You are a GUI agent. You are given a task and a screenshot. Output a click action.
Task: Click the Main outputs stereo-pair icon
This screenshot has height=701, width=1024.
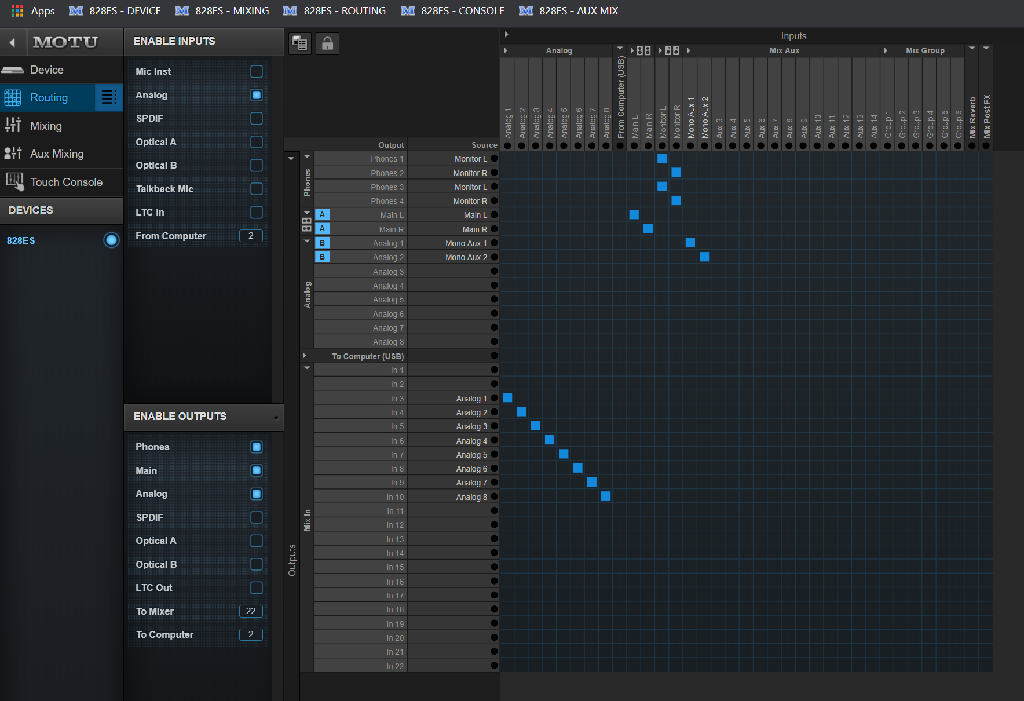pos(307,224)
